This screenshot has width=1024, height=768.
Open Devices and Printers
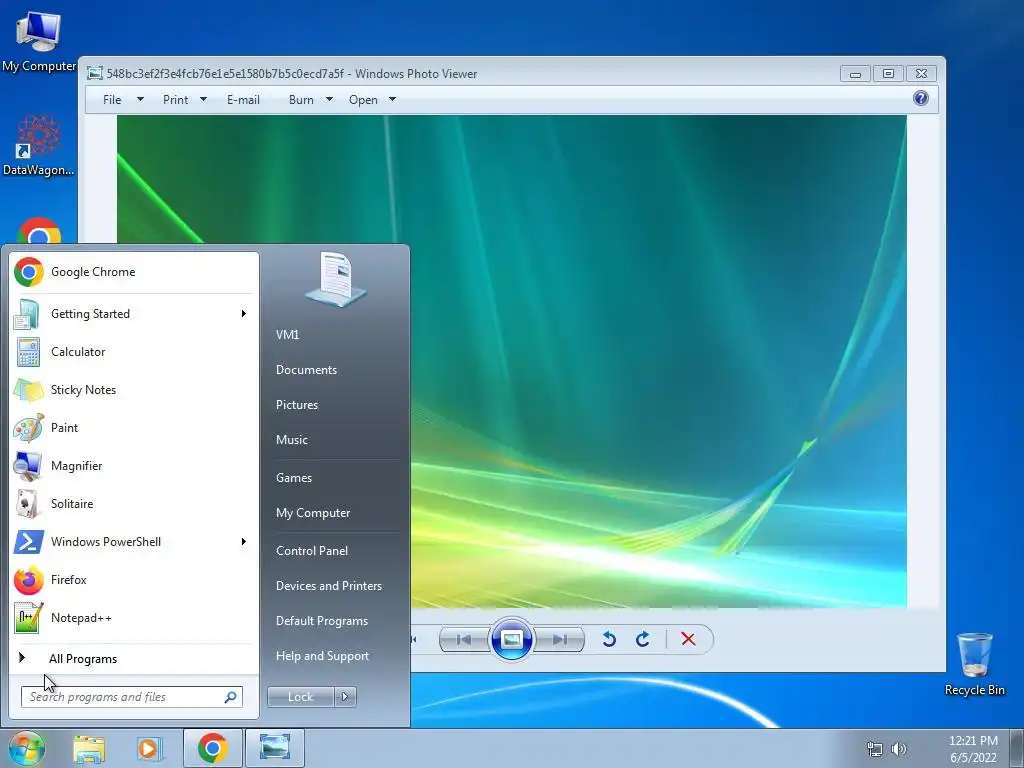(x=336, y=586)
